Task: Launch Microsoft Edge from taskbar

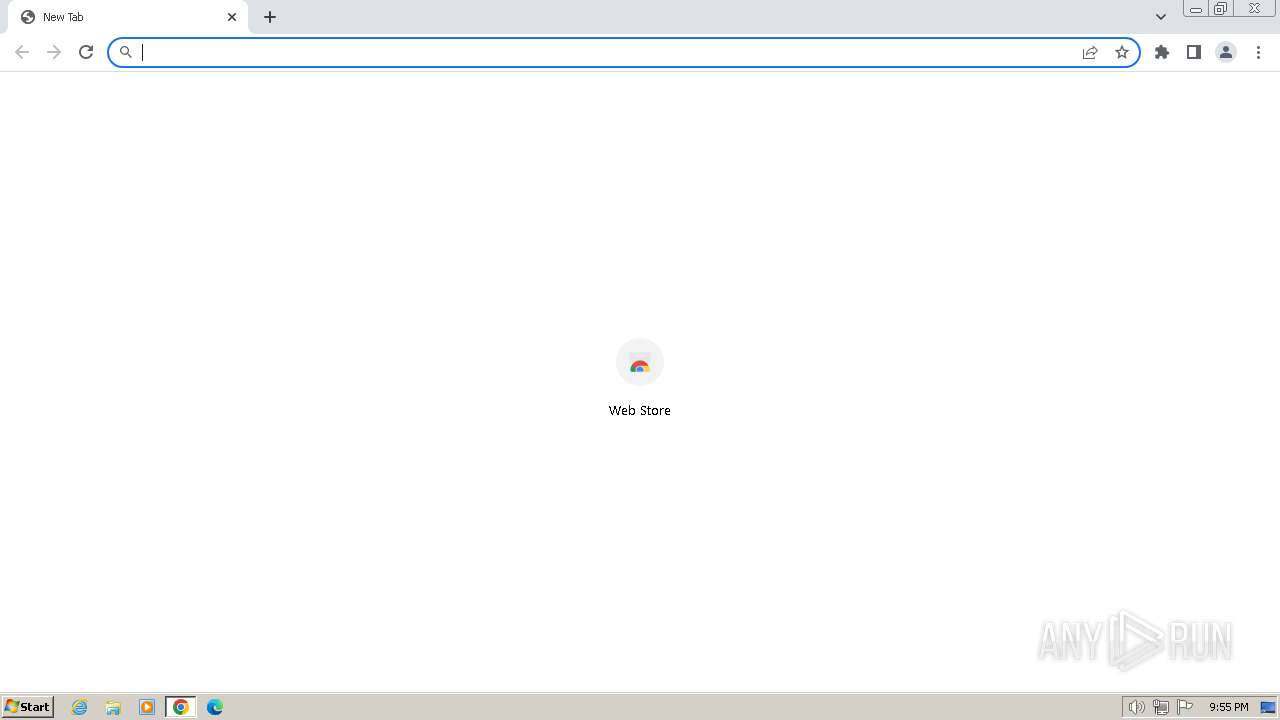Action: click(215, 707)
